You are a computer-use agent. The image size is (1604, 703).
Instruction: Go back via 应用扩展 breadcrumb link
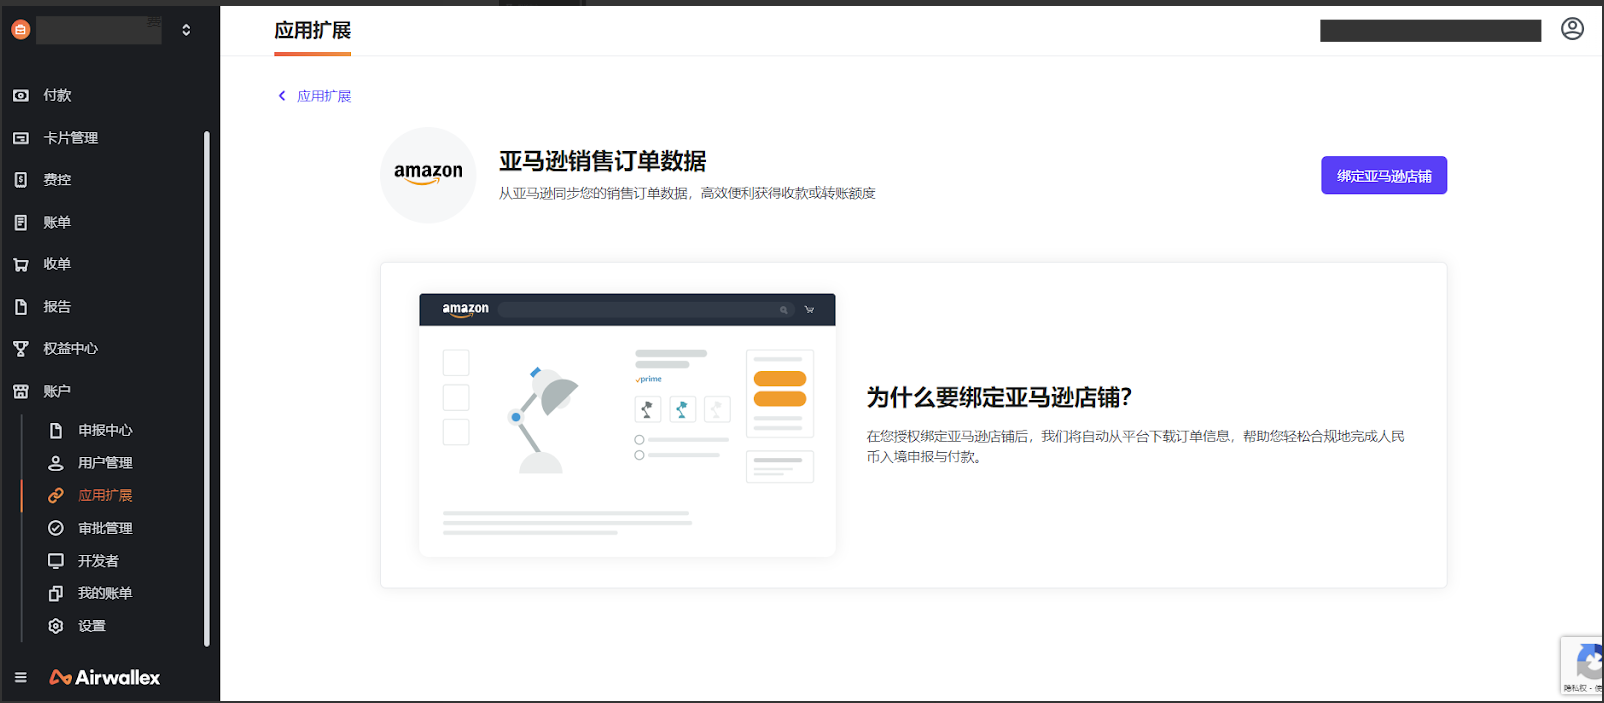(x=324, y=96)
